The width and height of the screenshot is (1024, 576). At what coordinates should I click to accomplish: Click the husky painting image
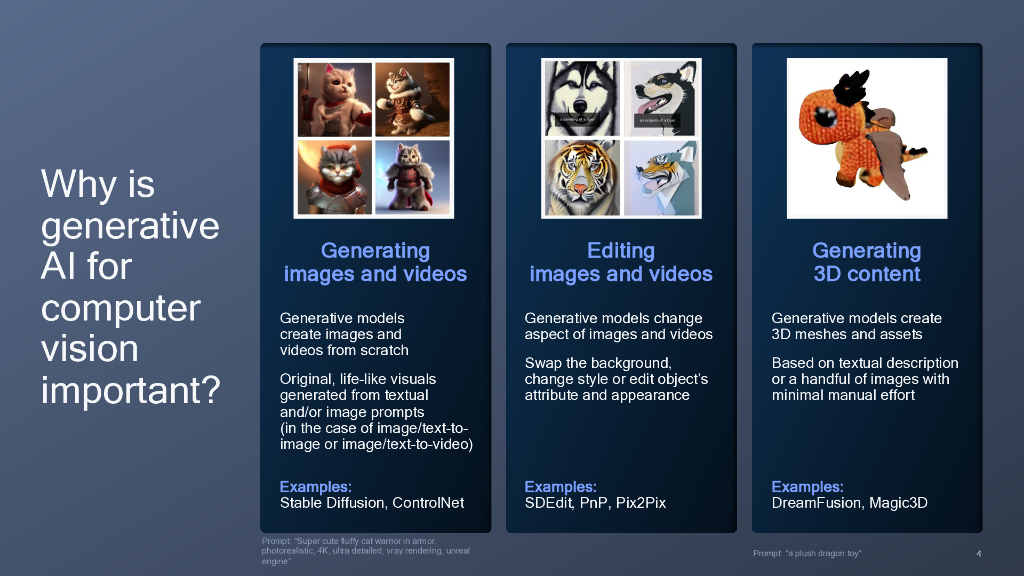(x=583, y=99)
